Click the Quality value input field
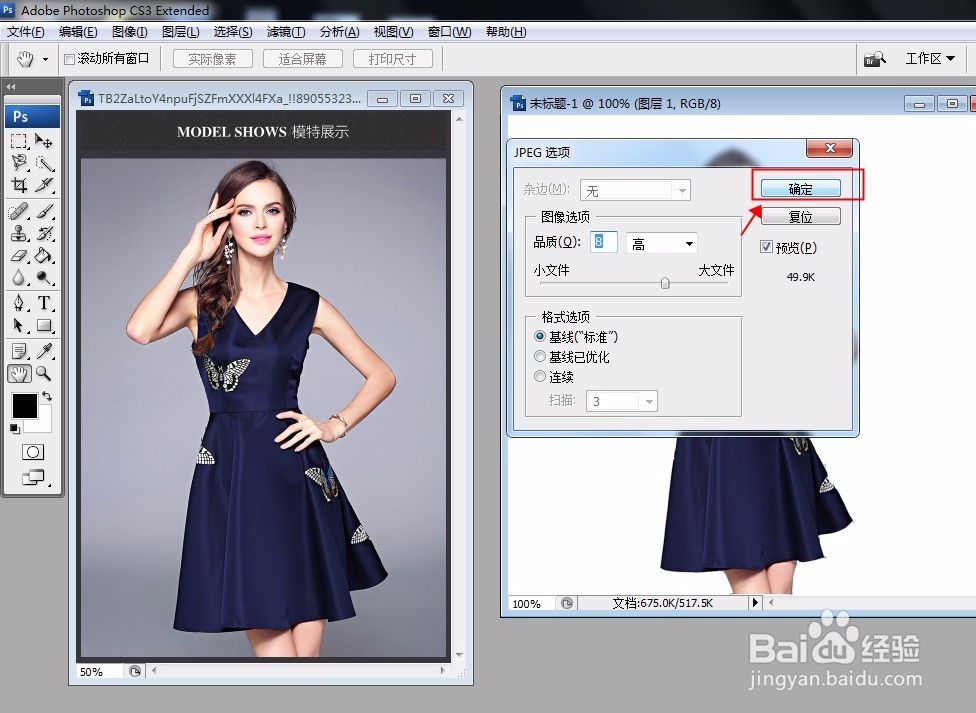 603,242
